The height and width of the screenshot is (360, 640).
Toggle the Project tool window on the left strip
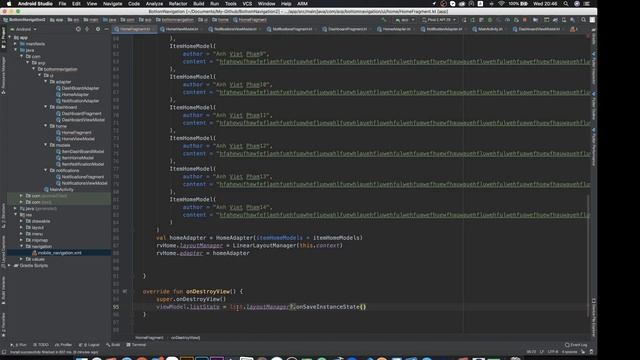point(3,38)
